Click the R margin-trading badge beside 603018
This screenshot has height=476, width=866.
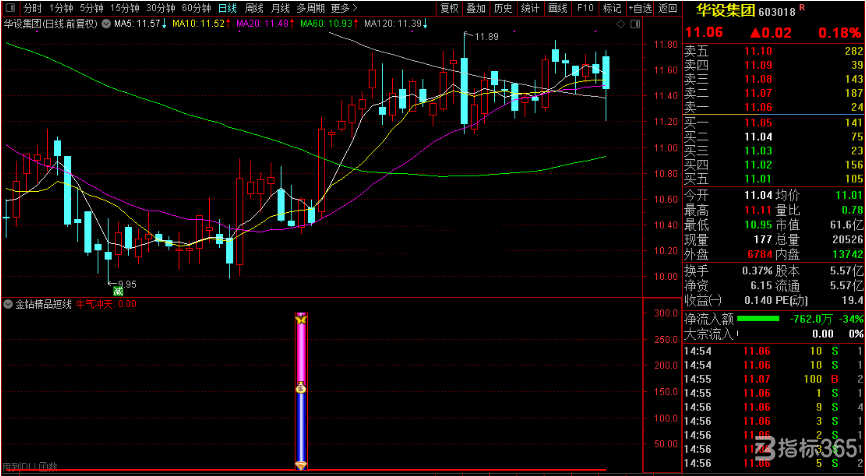(x=801, y=8)
